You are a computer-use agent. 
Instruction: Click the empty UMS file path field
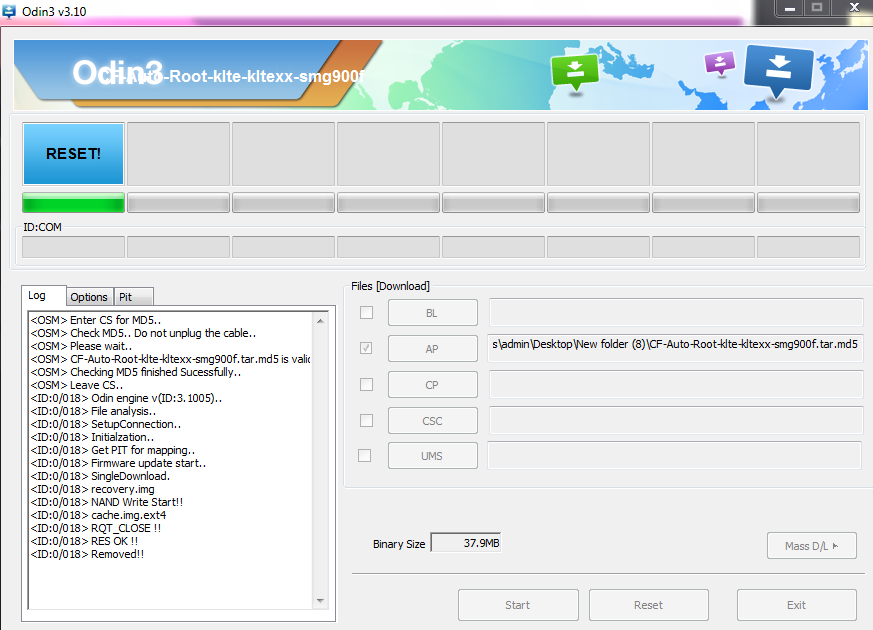click(674, 456)
